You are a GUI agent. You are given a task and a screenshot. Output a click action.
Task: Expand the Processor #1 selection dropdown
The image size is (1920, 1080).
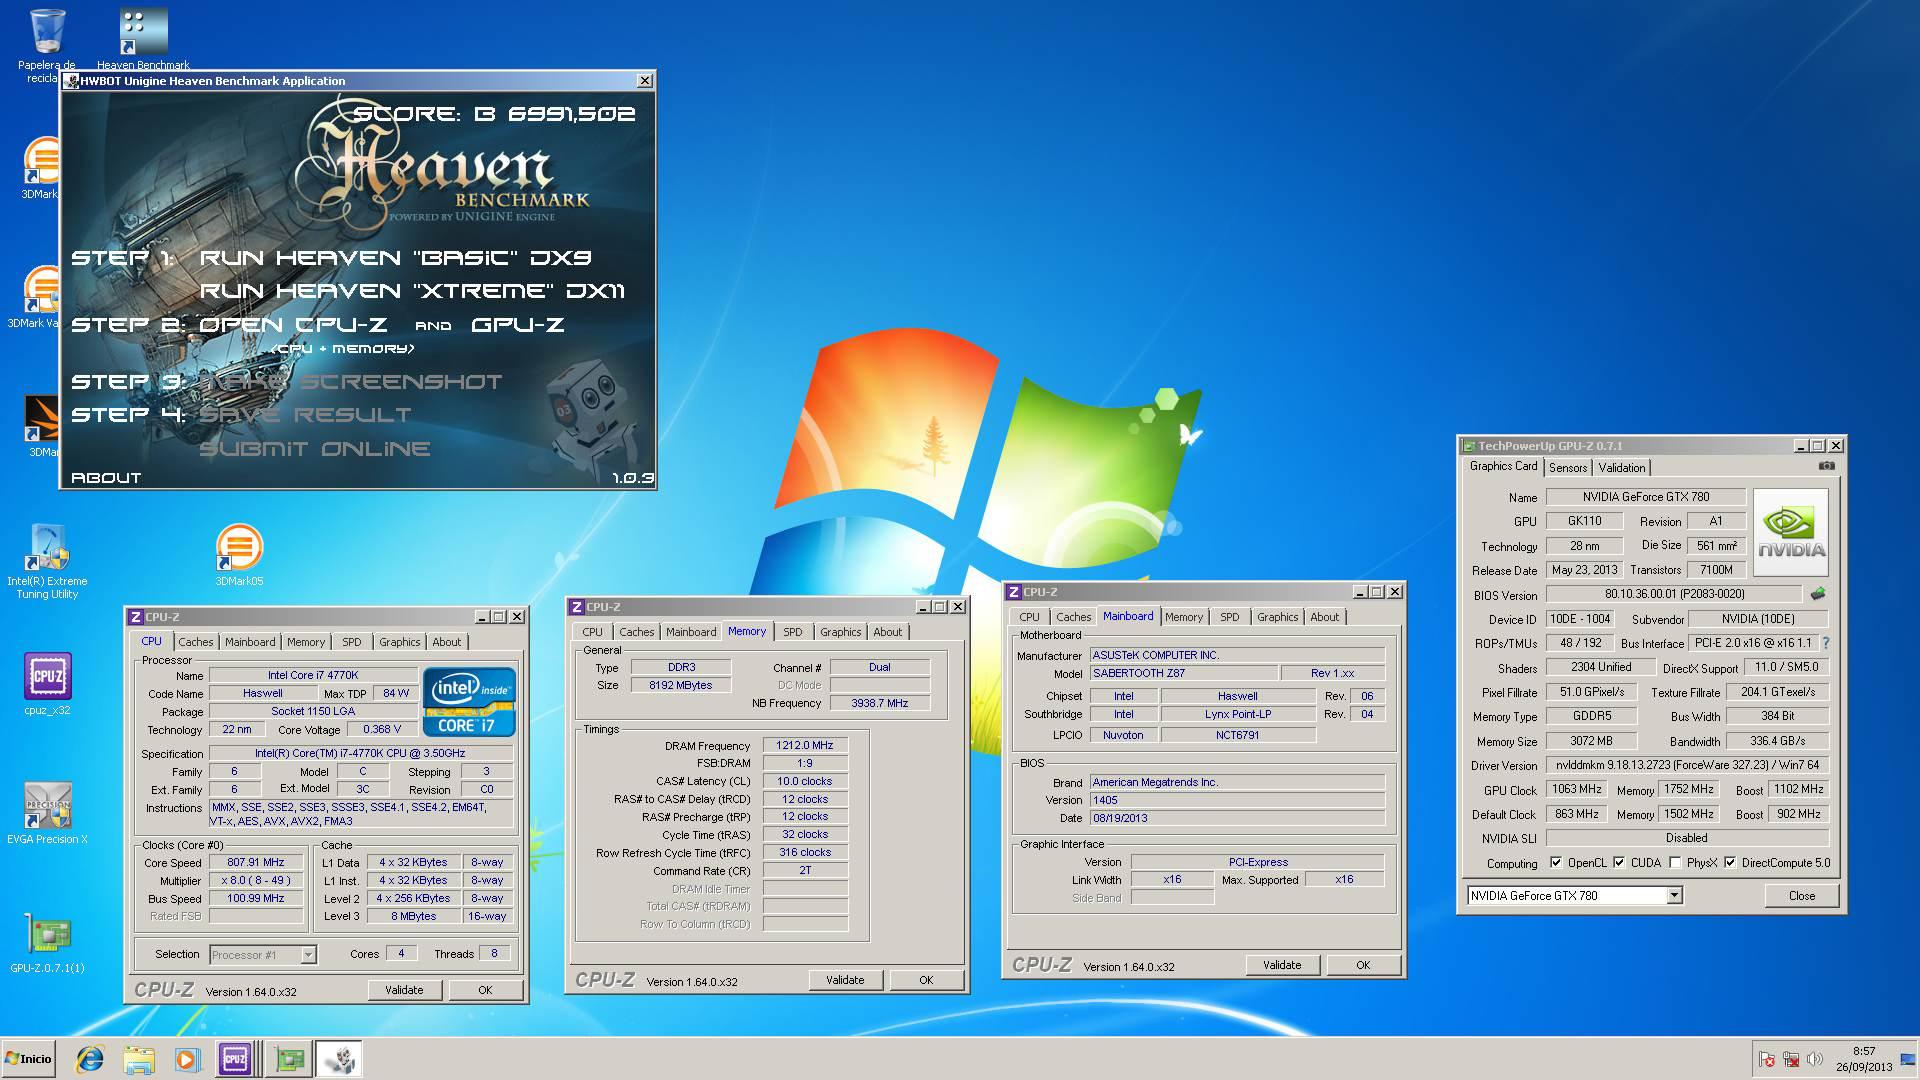308,955
